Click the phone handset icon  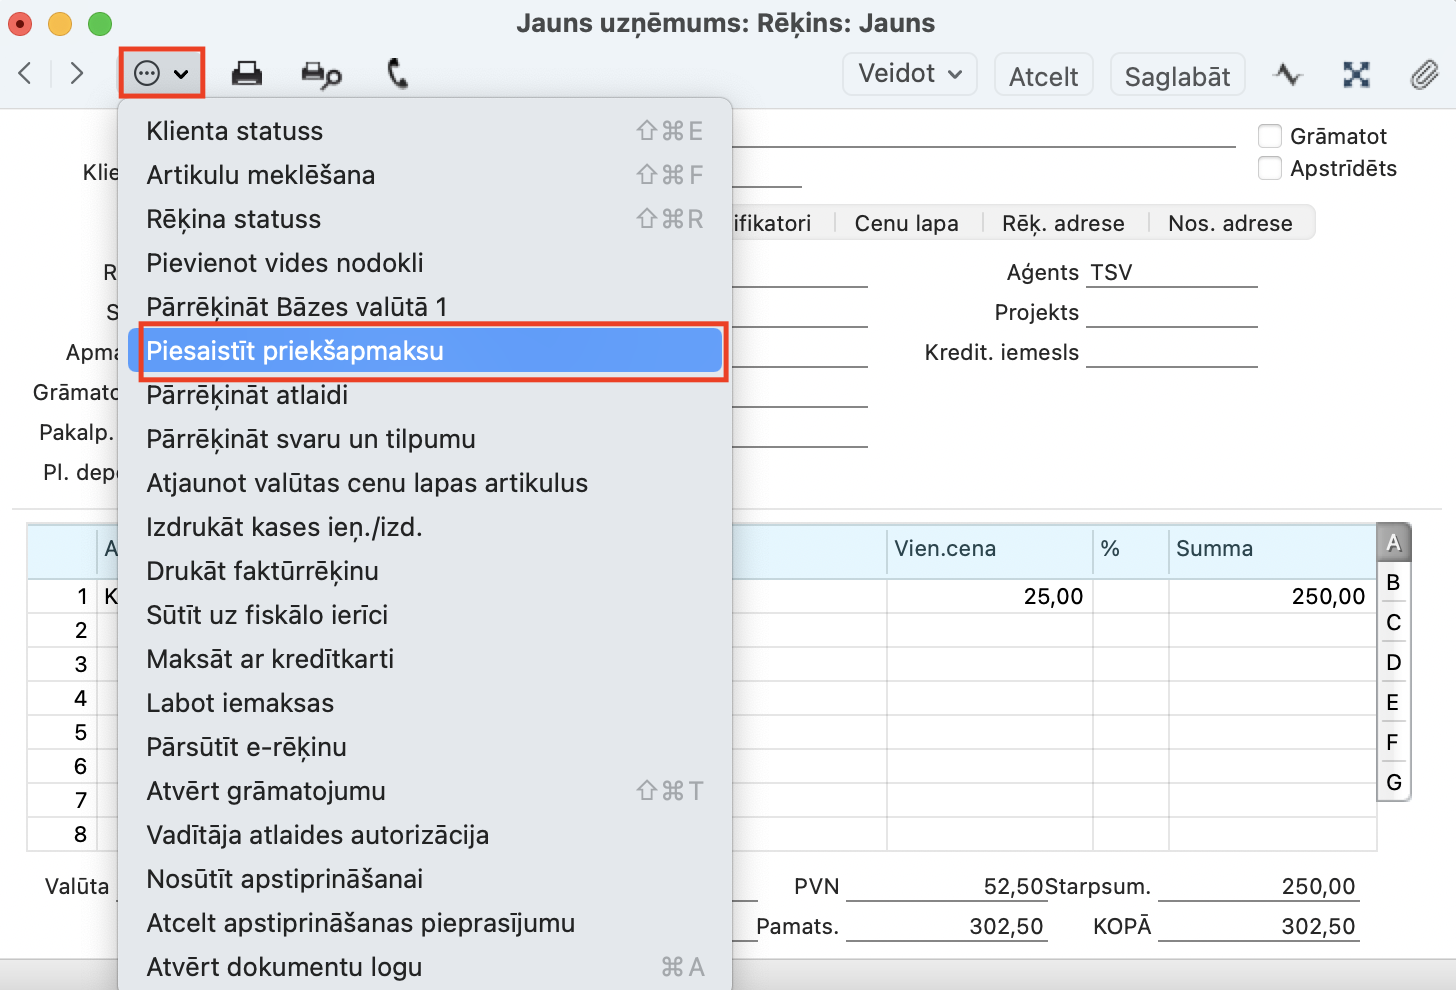pyautogui.click(x=397, y=74)
